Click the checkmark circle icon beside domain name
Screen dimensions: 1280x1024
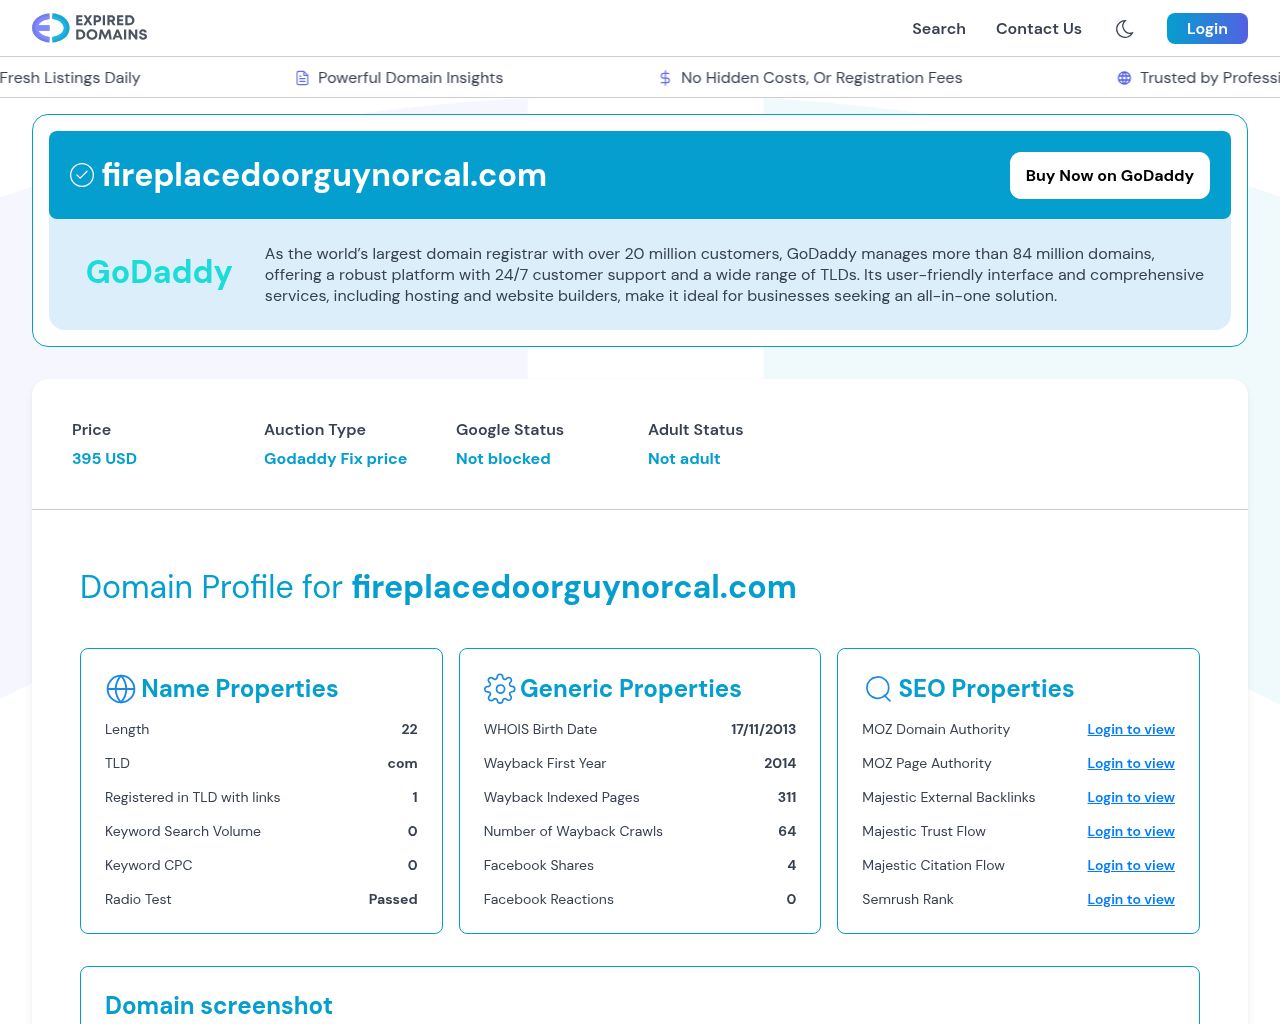click(x=82, y=176)
